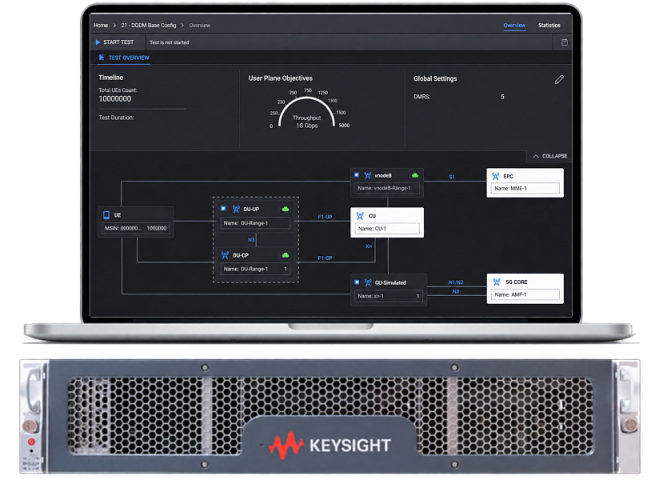
Task: Select the DU-UP antenna icon
Action: pyautogui.click(x=236, y=209)
